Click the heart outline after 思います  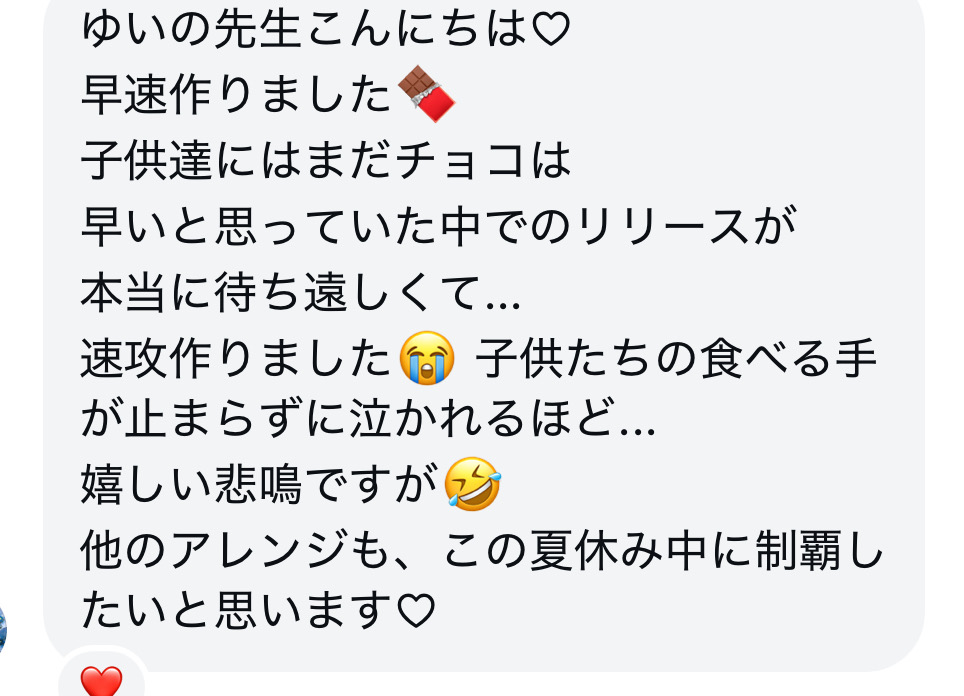[x=416, y=611]
